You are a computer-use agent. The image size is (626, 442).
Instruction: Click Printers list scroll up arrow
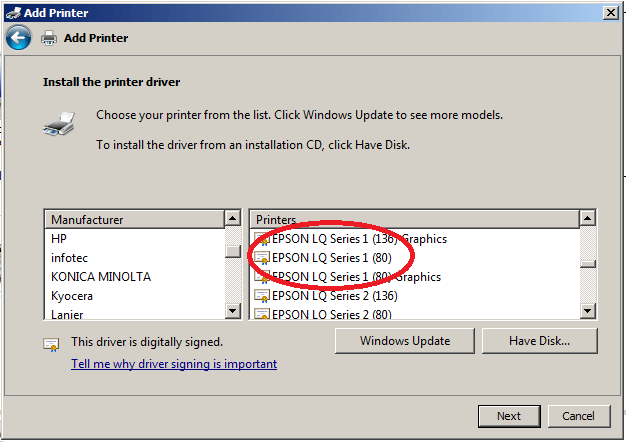588,218
